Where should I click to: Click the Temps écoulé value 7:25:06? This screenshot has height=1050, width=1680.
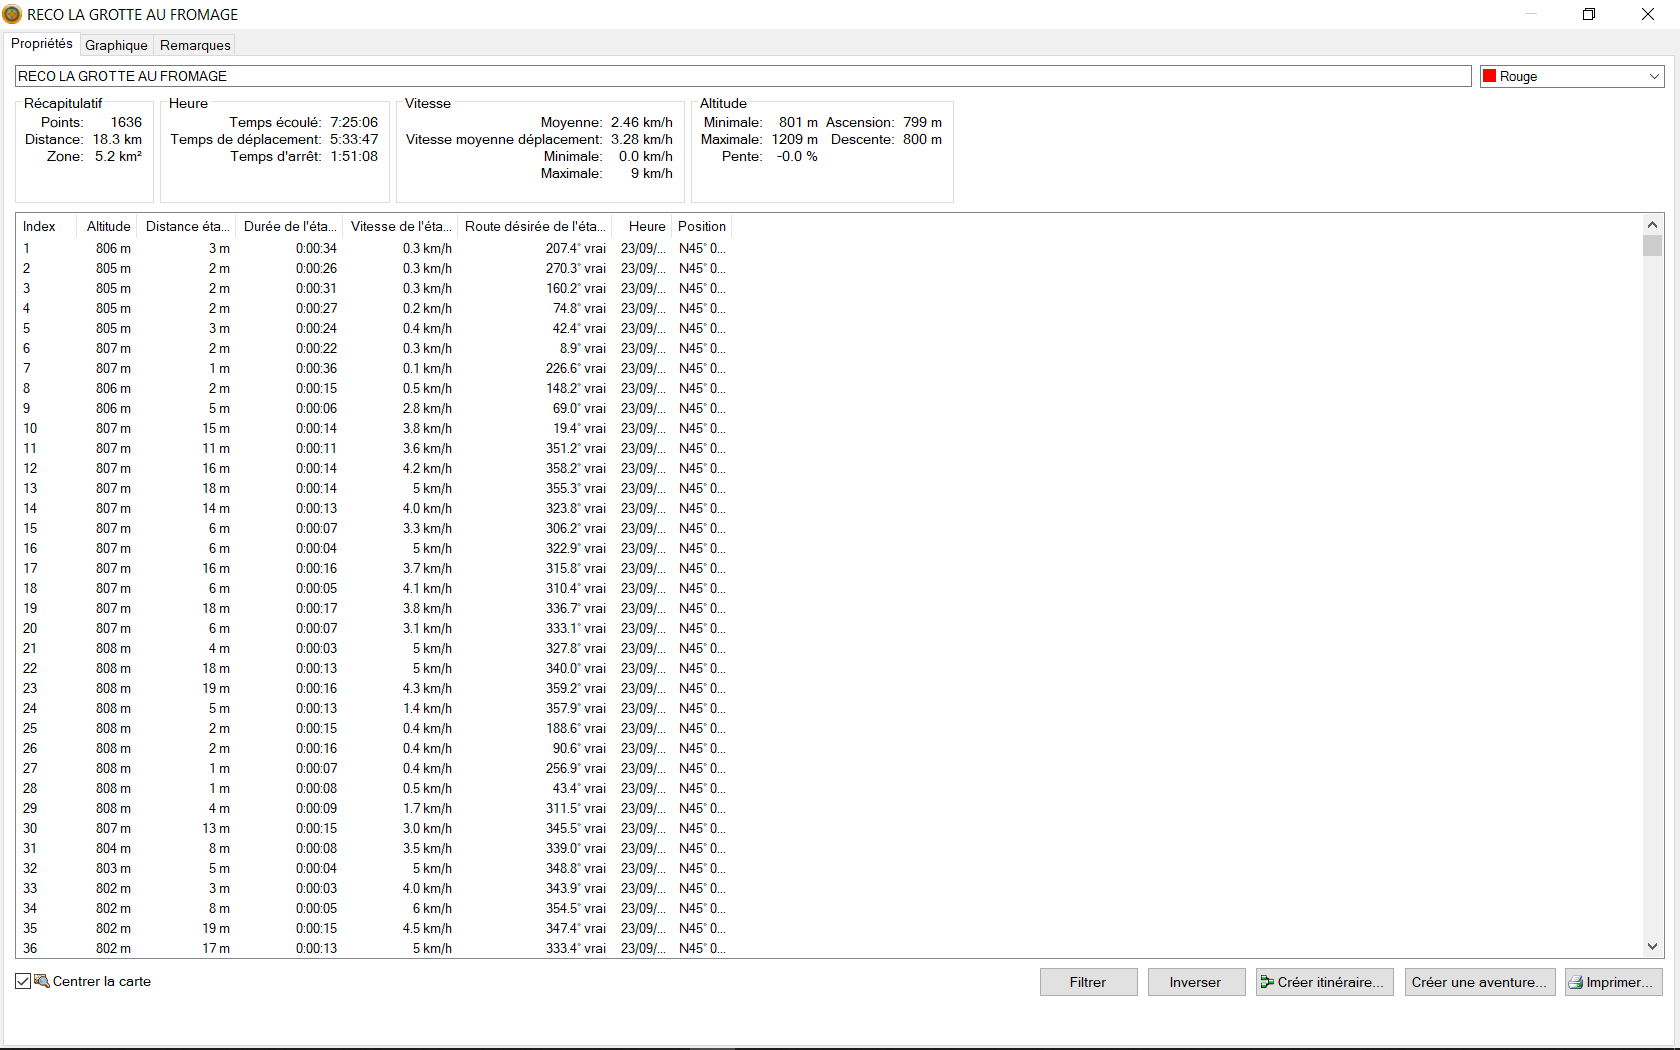coord(354,122)
